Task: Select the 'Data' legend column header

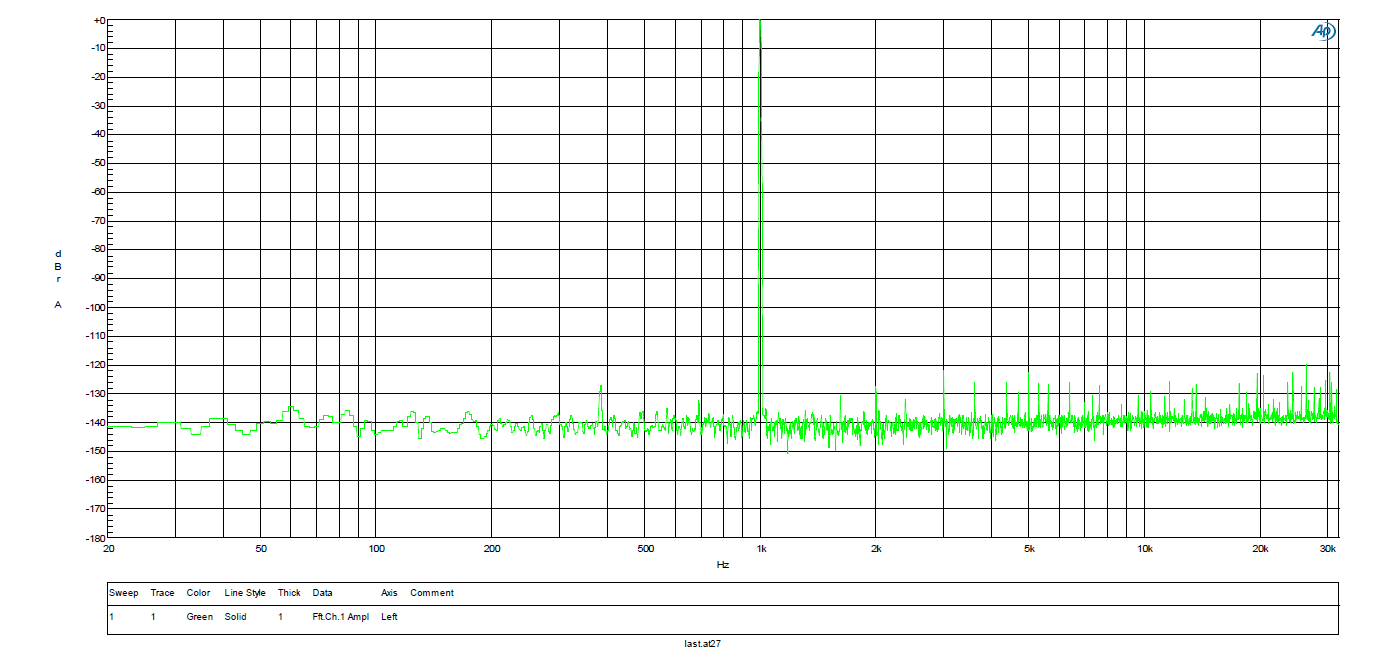Action: [322, 593]
